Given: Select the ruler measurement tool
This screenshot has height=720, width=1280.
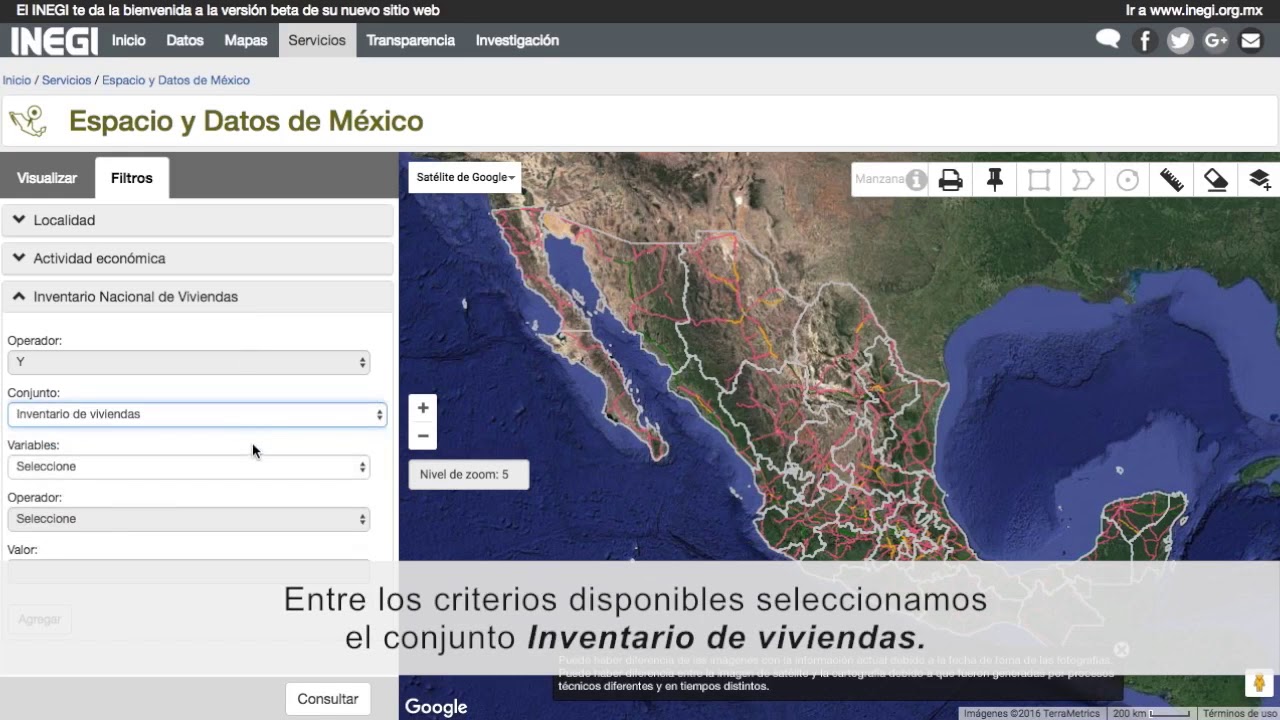Looking at the screenshot, I should tap(1171, 180).
